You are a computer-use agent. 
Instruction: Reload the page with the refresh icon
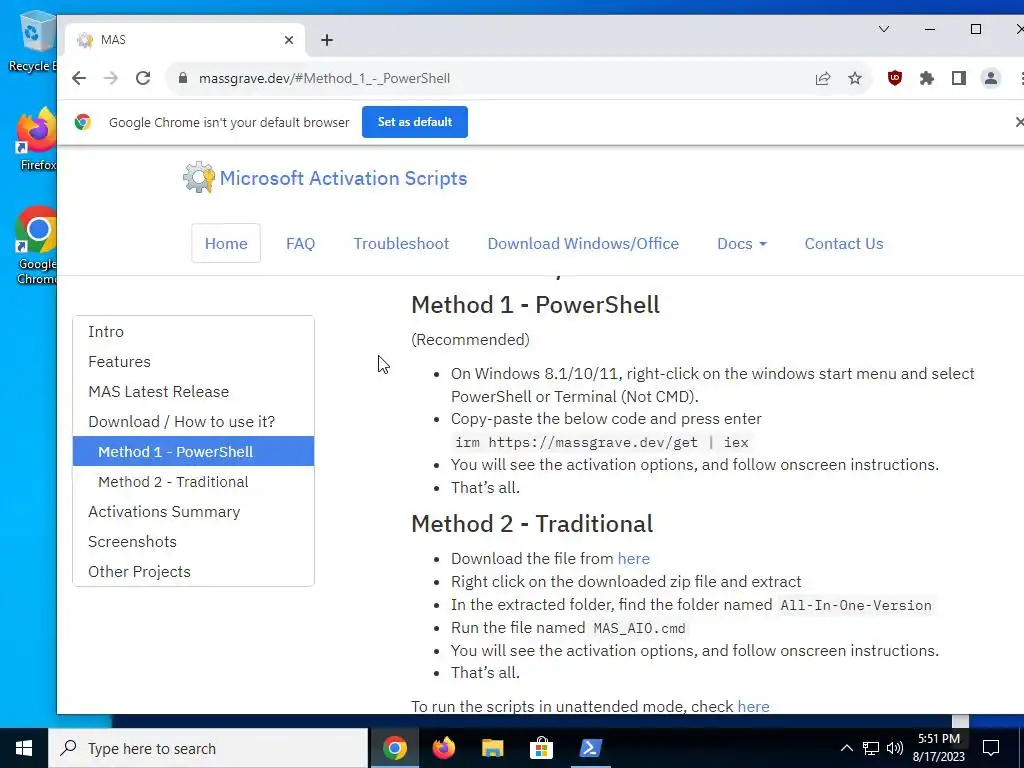143,78
